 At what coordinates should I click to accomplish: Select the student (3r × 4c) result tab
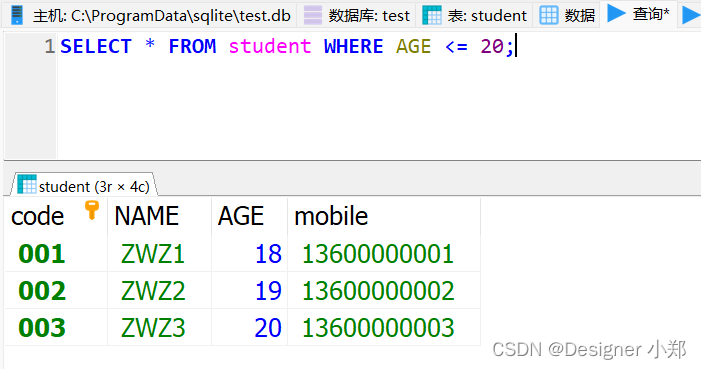[x=85, y=184]
